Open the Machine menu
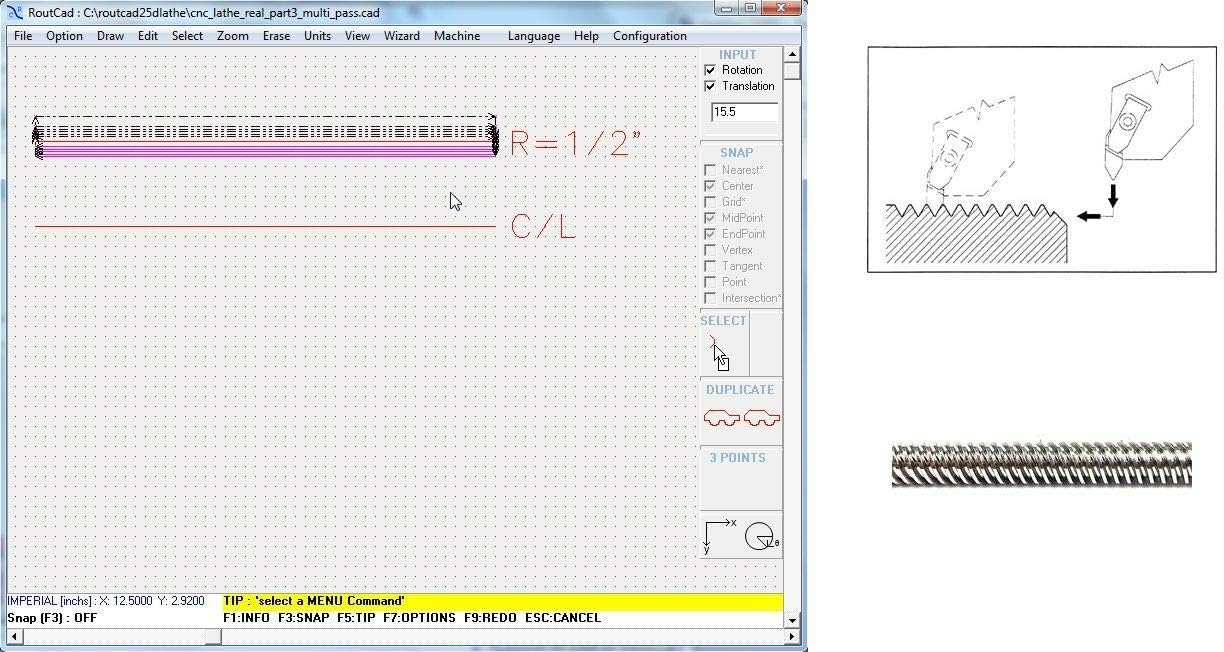This screenshot has width=1224, height=652. click(457, 36)
